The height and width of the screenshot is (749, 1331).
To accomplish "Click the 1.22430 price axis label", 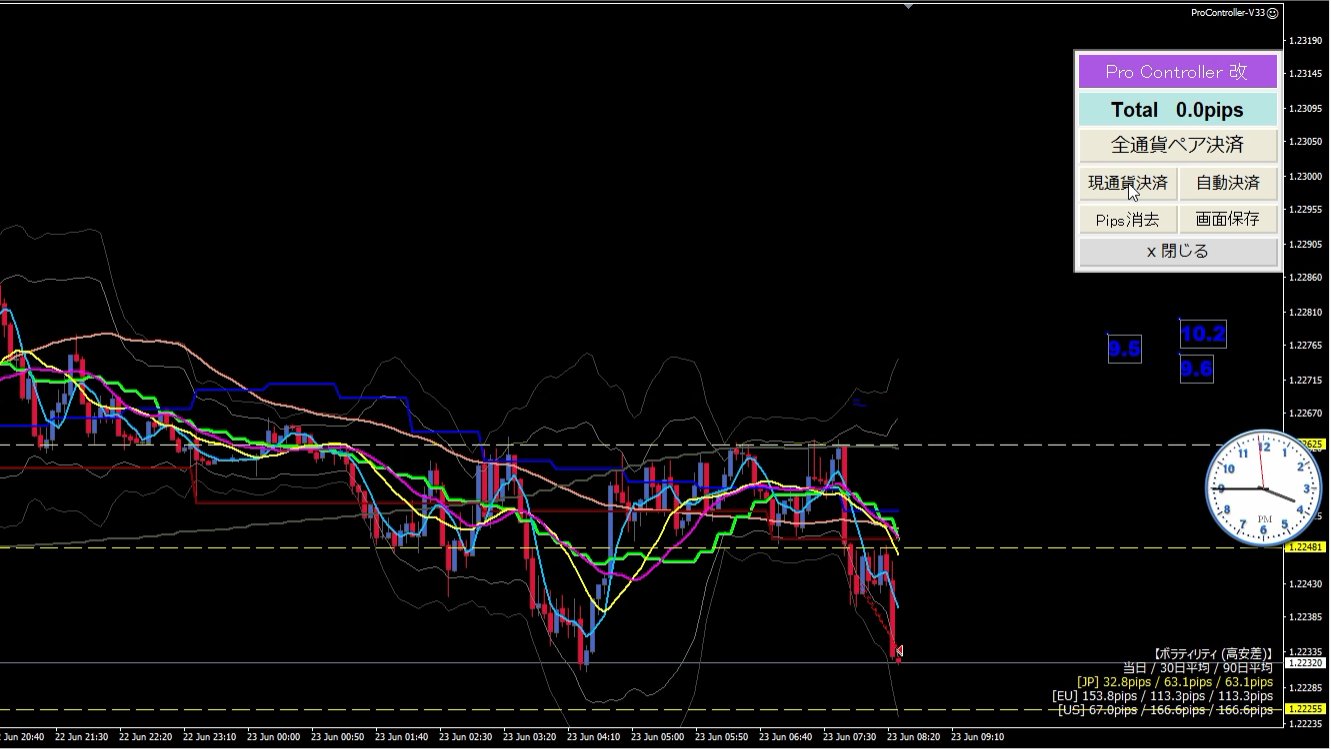I will point(1304,583).
